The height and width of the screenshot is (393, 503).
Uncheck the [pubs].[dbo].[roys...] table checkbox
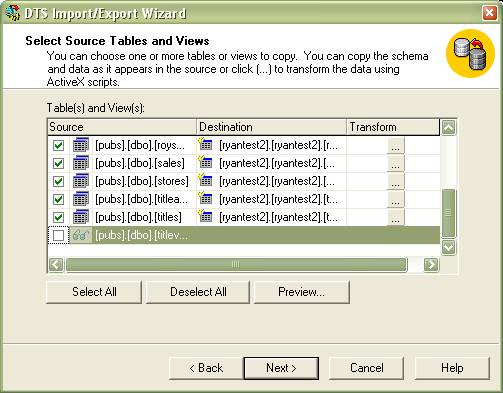click(x=58, y=146)
